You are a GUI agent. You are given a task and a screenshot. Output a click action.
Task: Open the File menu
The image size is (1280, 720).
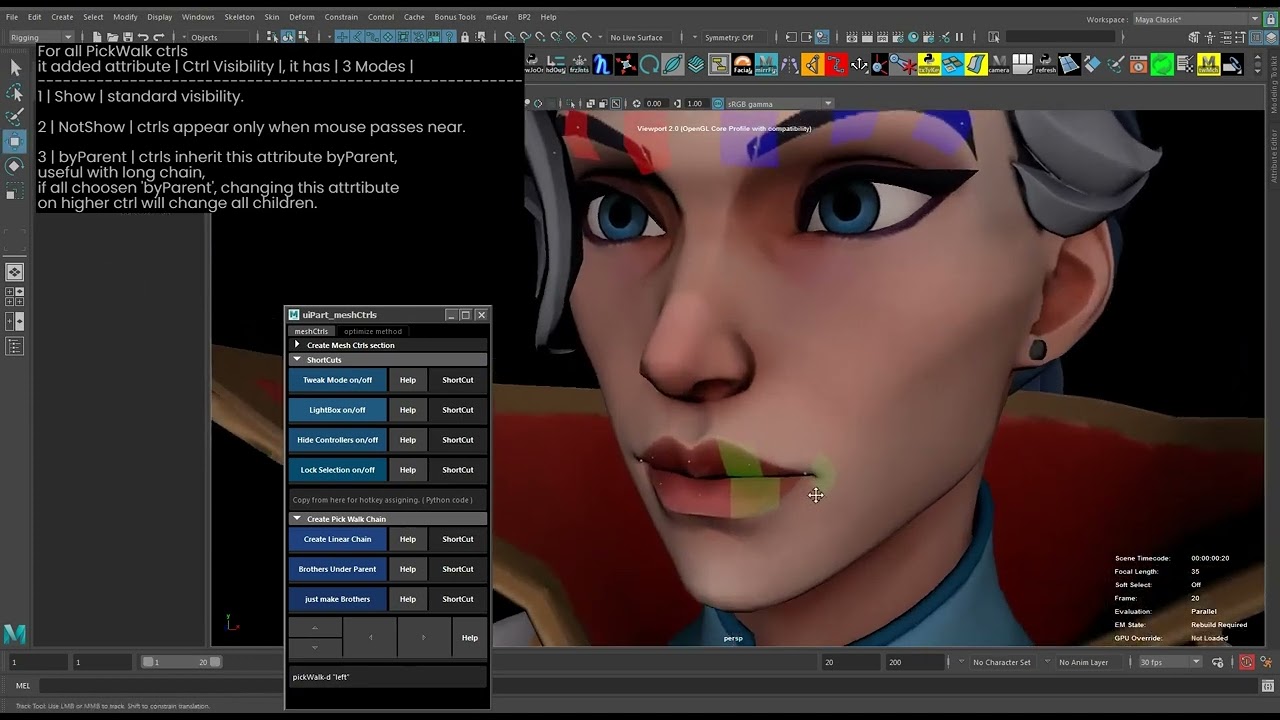point(12,17)
